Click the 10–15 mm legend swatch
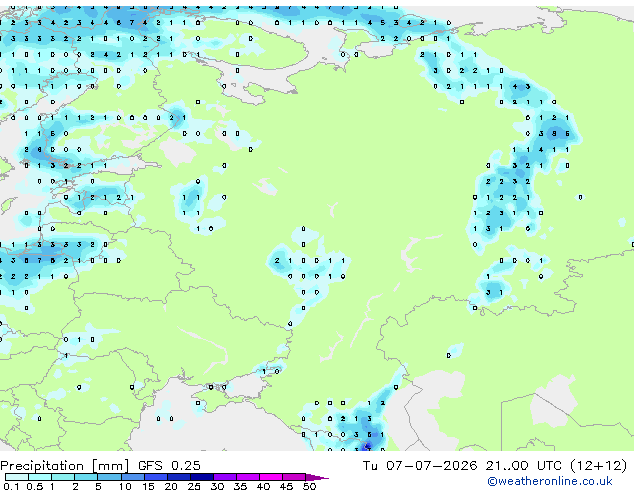634x490 pixels. coord(132,477)
